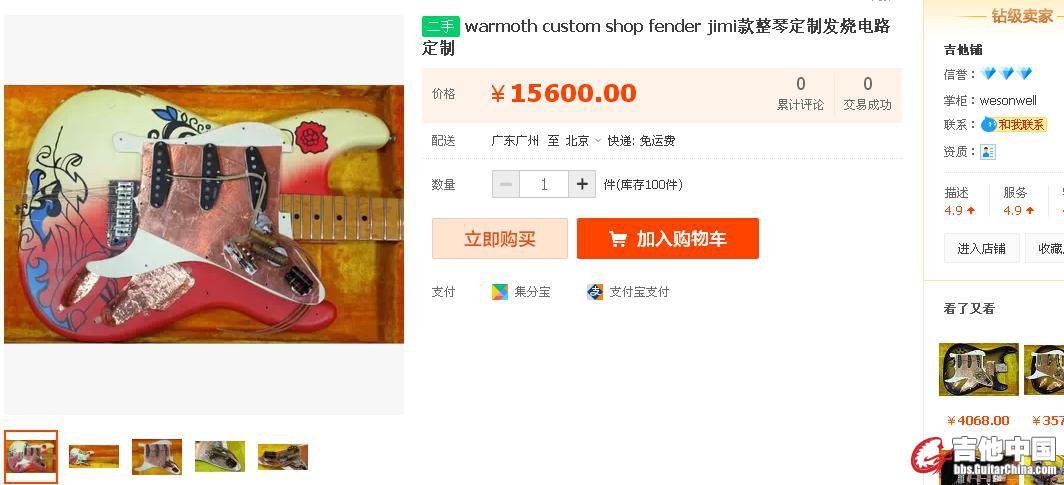Image resolution: width=1064 pixels, height=485 pixels.
Task: Click the shopping cart icon on 加入购物车
Action: coord(618,239)
